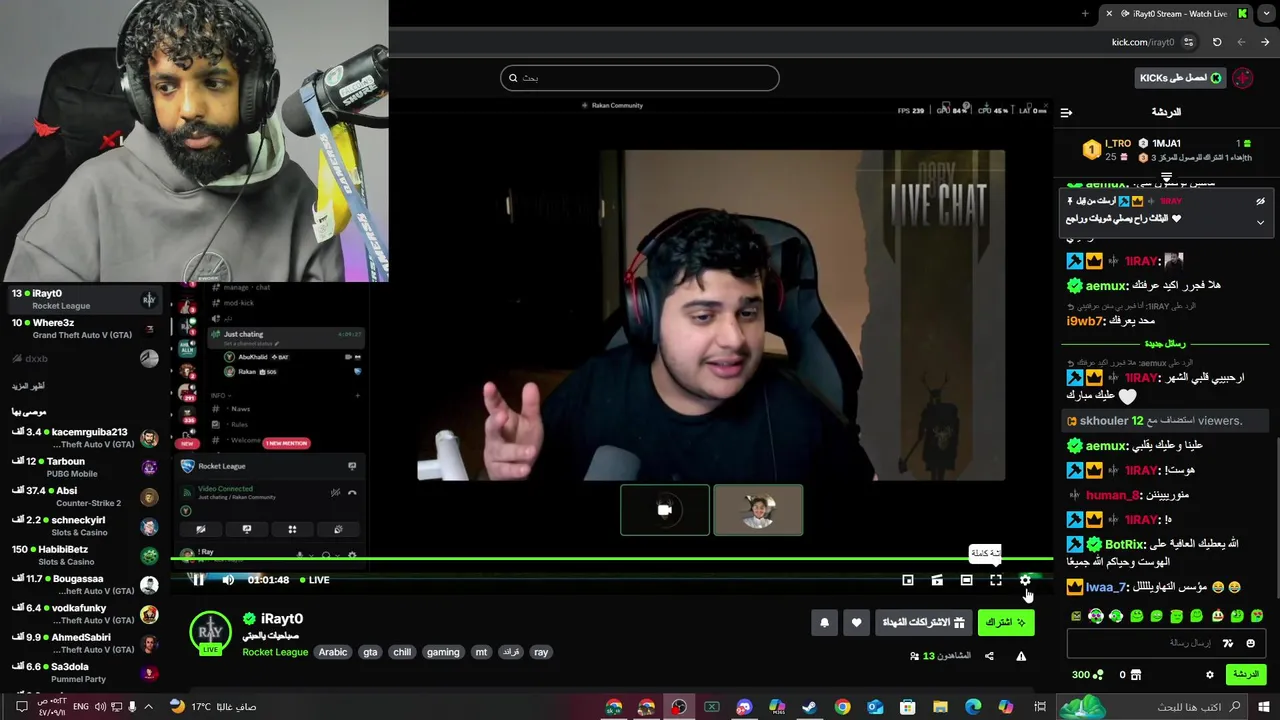Image resolution: width=1280 pixels, height=720 pixels.
Task: Select the chill tag
Action: (x=402, y=652)
